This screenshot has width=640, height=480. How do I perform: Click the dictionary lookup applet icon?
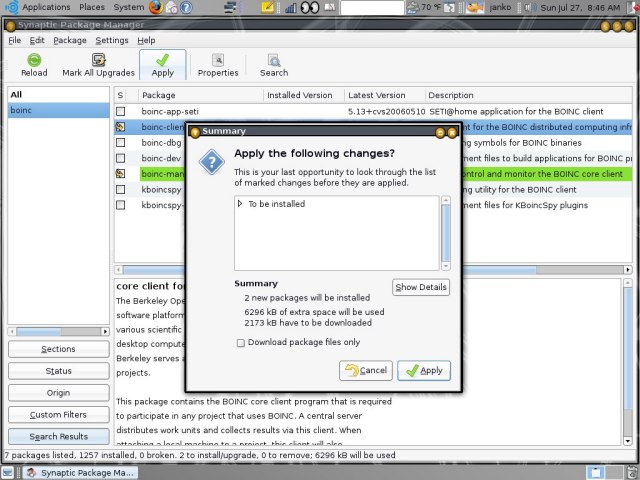329,7
